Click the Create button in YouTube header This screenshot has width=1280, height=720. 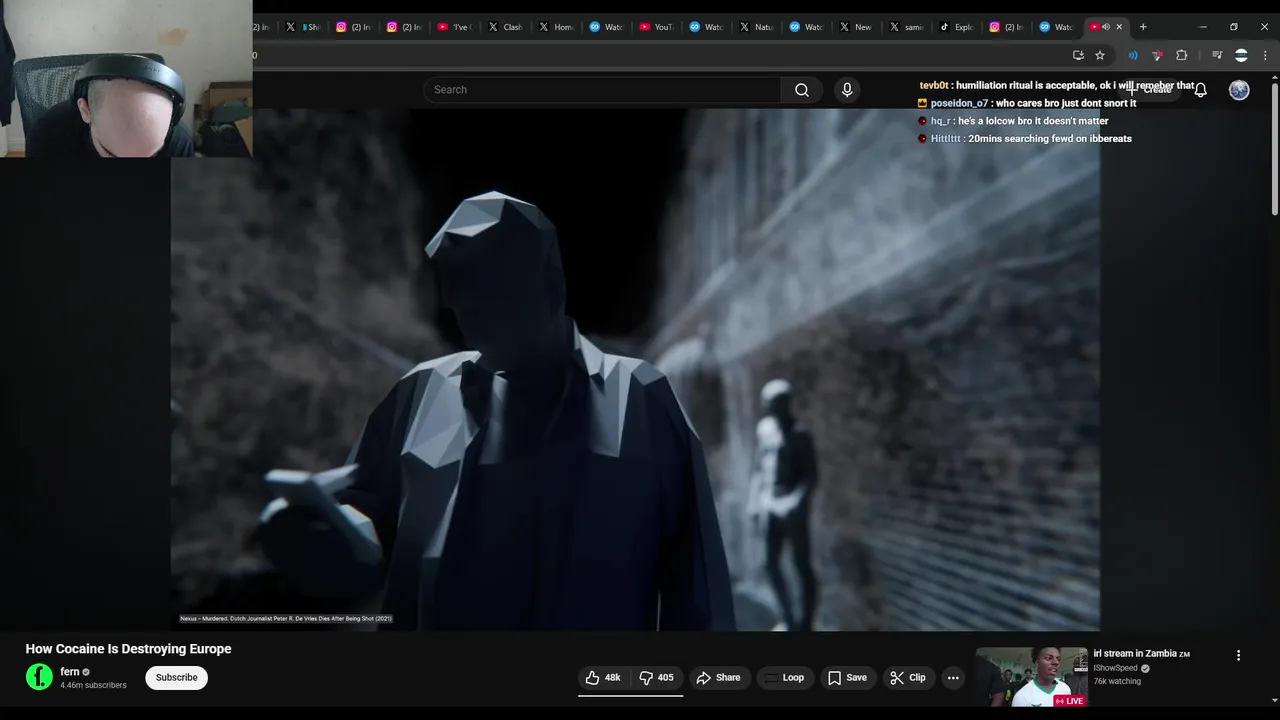[x=1150, y=90]
